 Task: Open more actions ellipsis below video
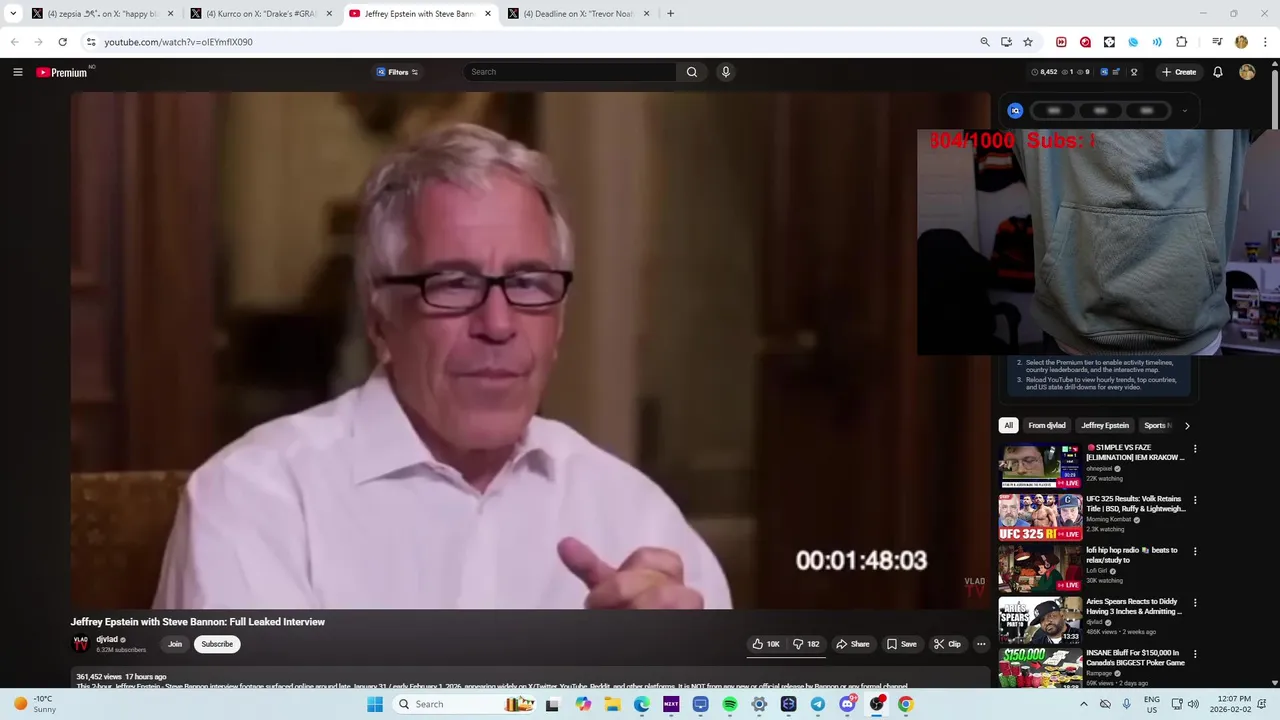pos(981,644)
